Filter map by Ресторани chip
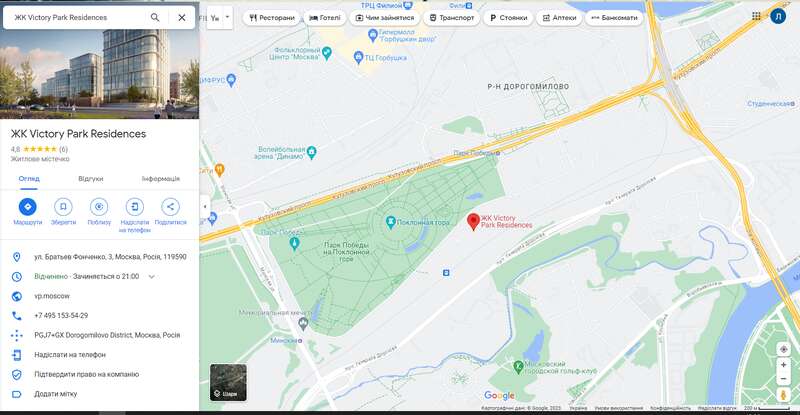800x415 pixels. coord(272,18)
